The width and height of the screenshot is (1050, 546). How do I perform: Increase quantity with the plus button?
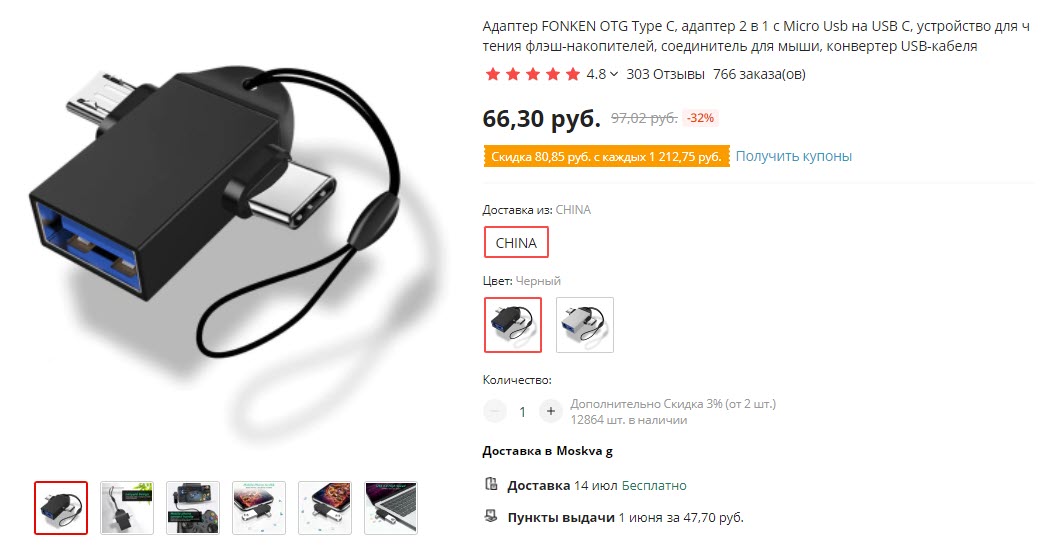tap(550, 411)
